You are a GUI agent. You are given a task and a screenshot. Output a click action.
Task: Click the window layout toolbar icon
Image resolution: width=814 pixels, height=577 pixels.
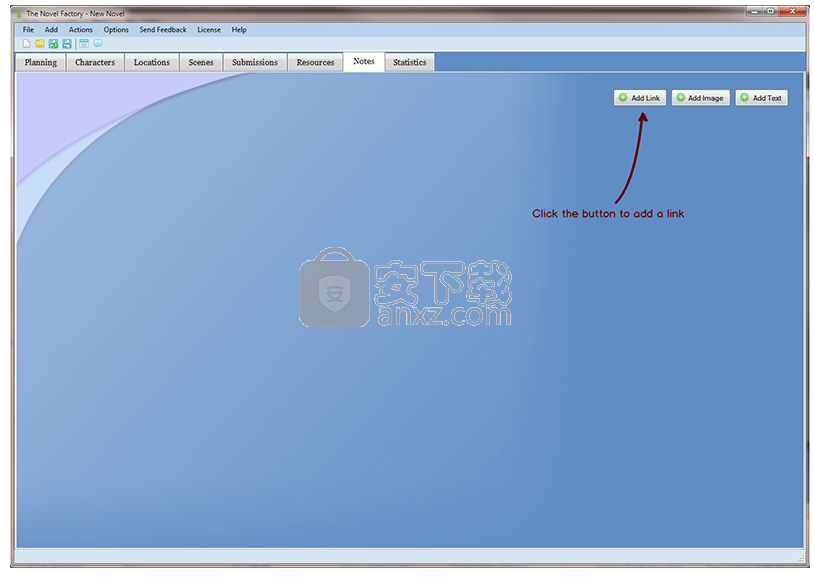[84, 44]
